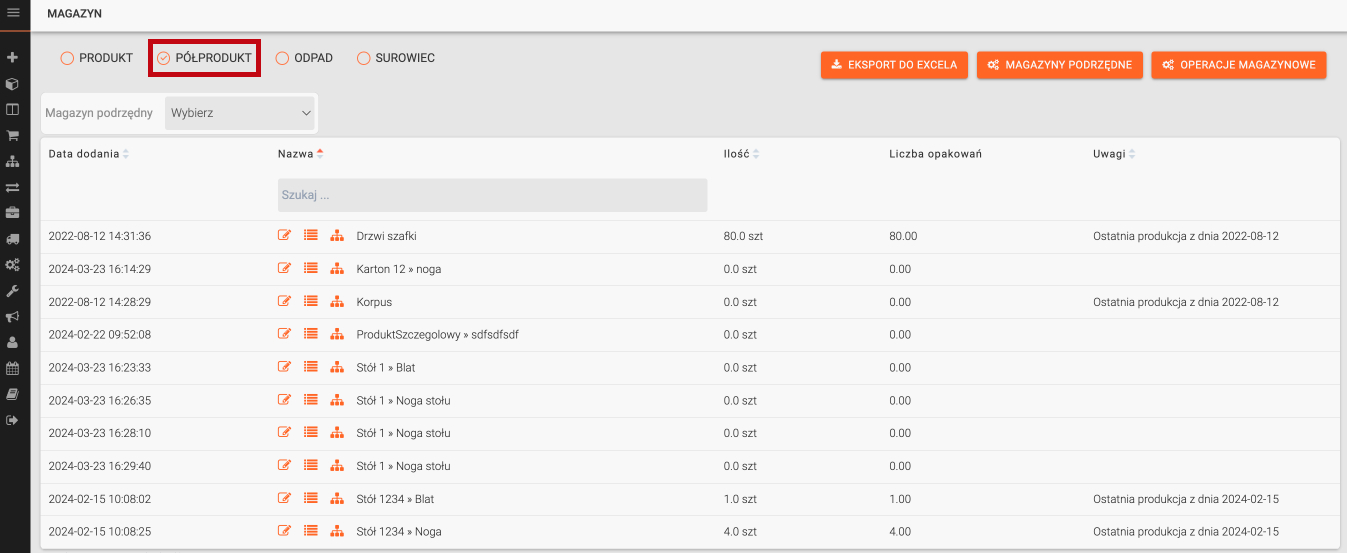1347x553 pixels.
Task: Open the shopping cart icon in sidebar
Action: [13, 135]
